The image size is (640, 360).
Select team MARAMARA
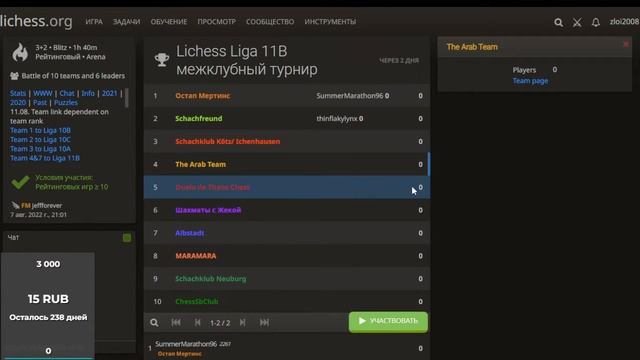tap(287, 256)
